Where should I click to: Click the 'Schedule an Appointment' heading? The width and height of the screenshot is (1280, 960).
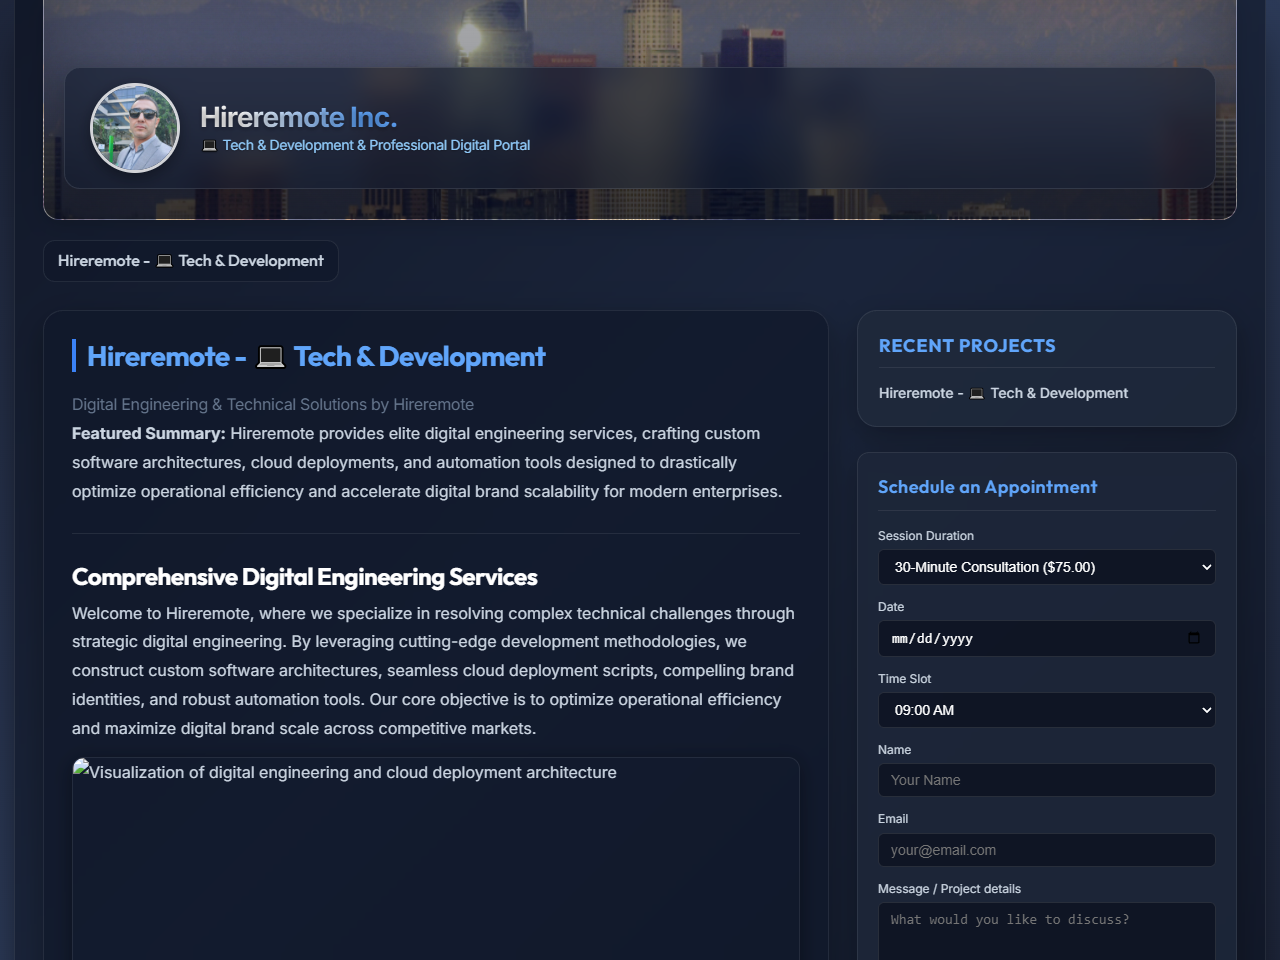click(x=987, y=487)
